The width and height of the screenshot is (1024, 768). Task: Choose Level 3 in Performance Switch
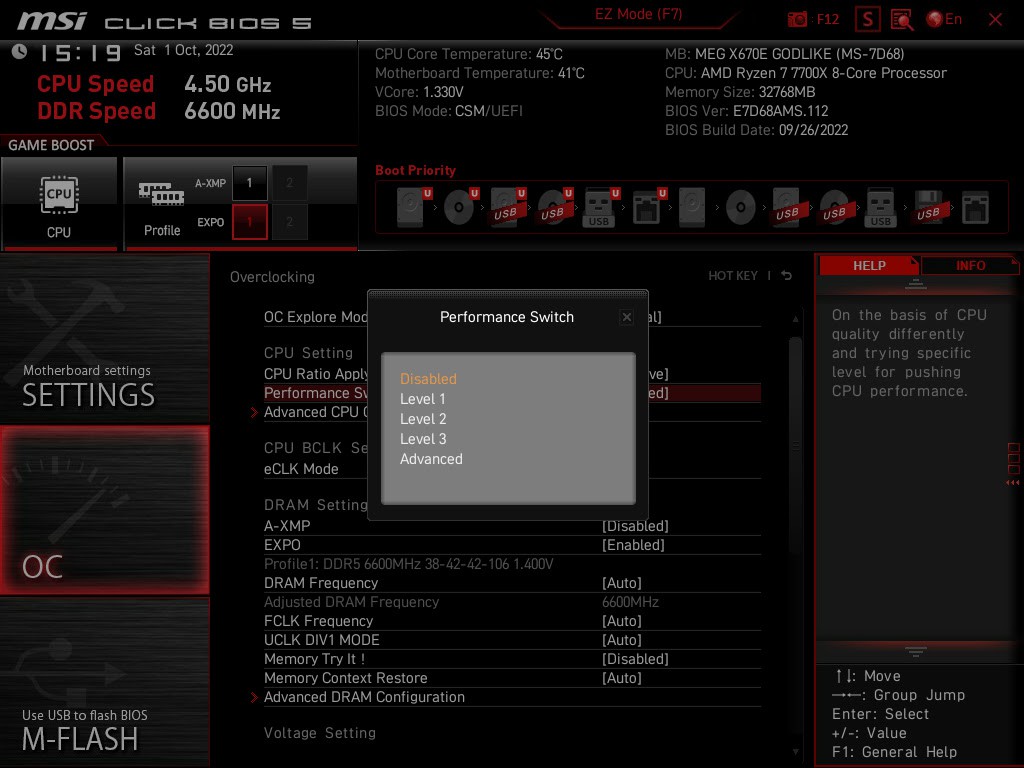pos(423,439)
